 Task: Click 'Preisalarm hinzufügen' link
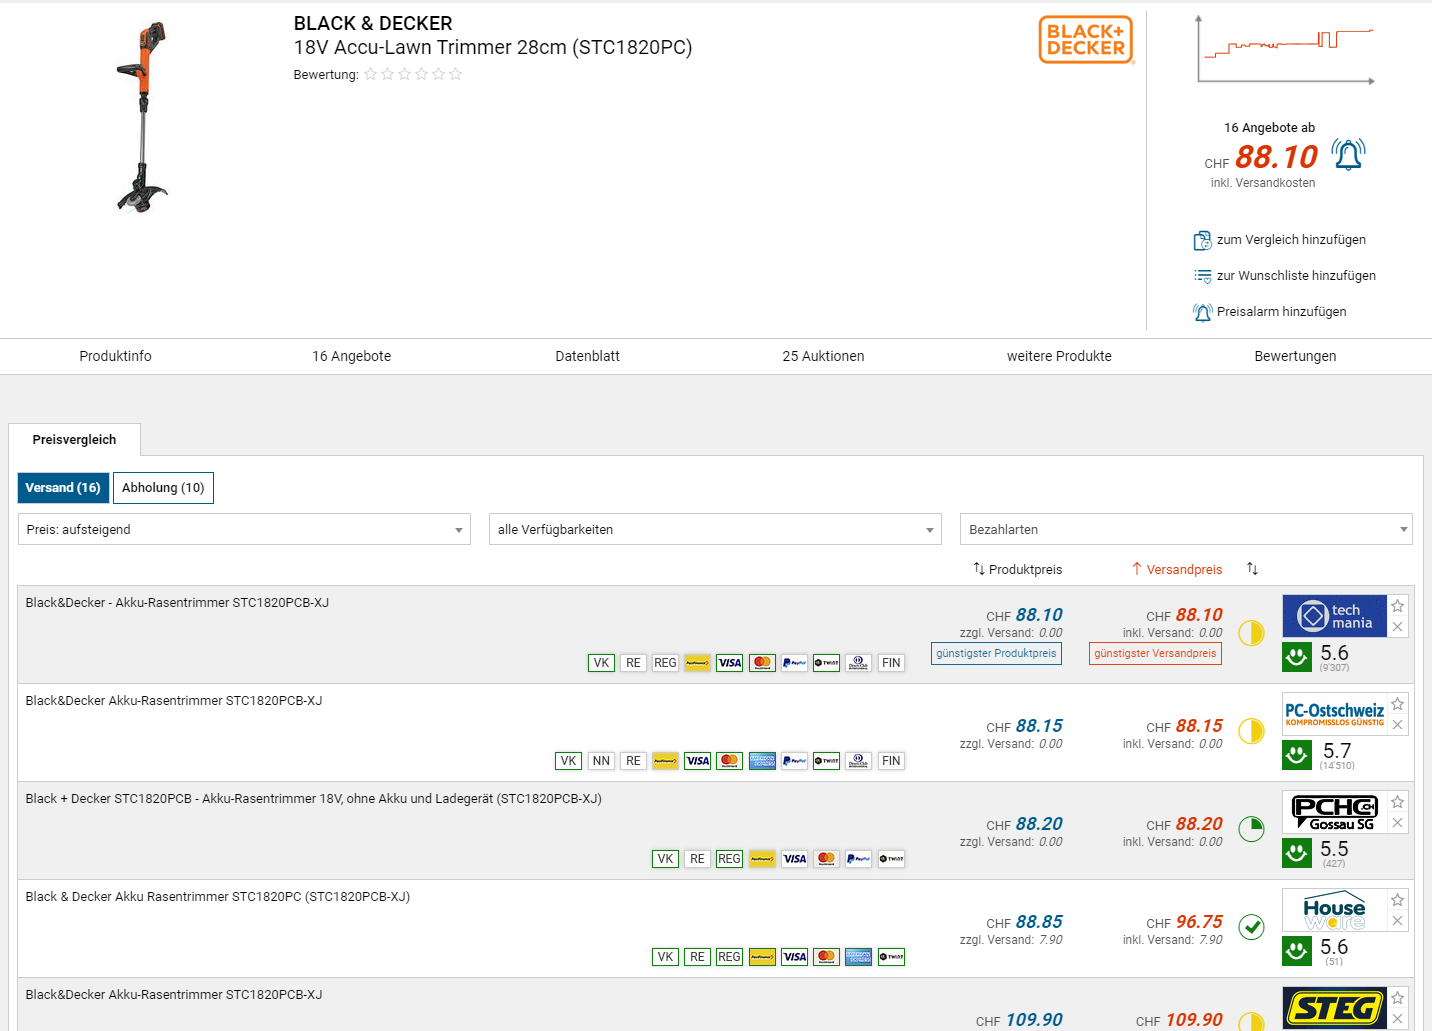tap(1281, 312)
